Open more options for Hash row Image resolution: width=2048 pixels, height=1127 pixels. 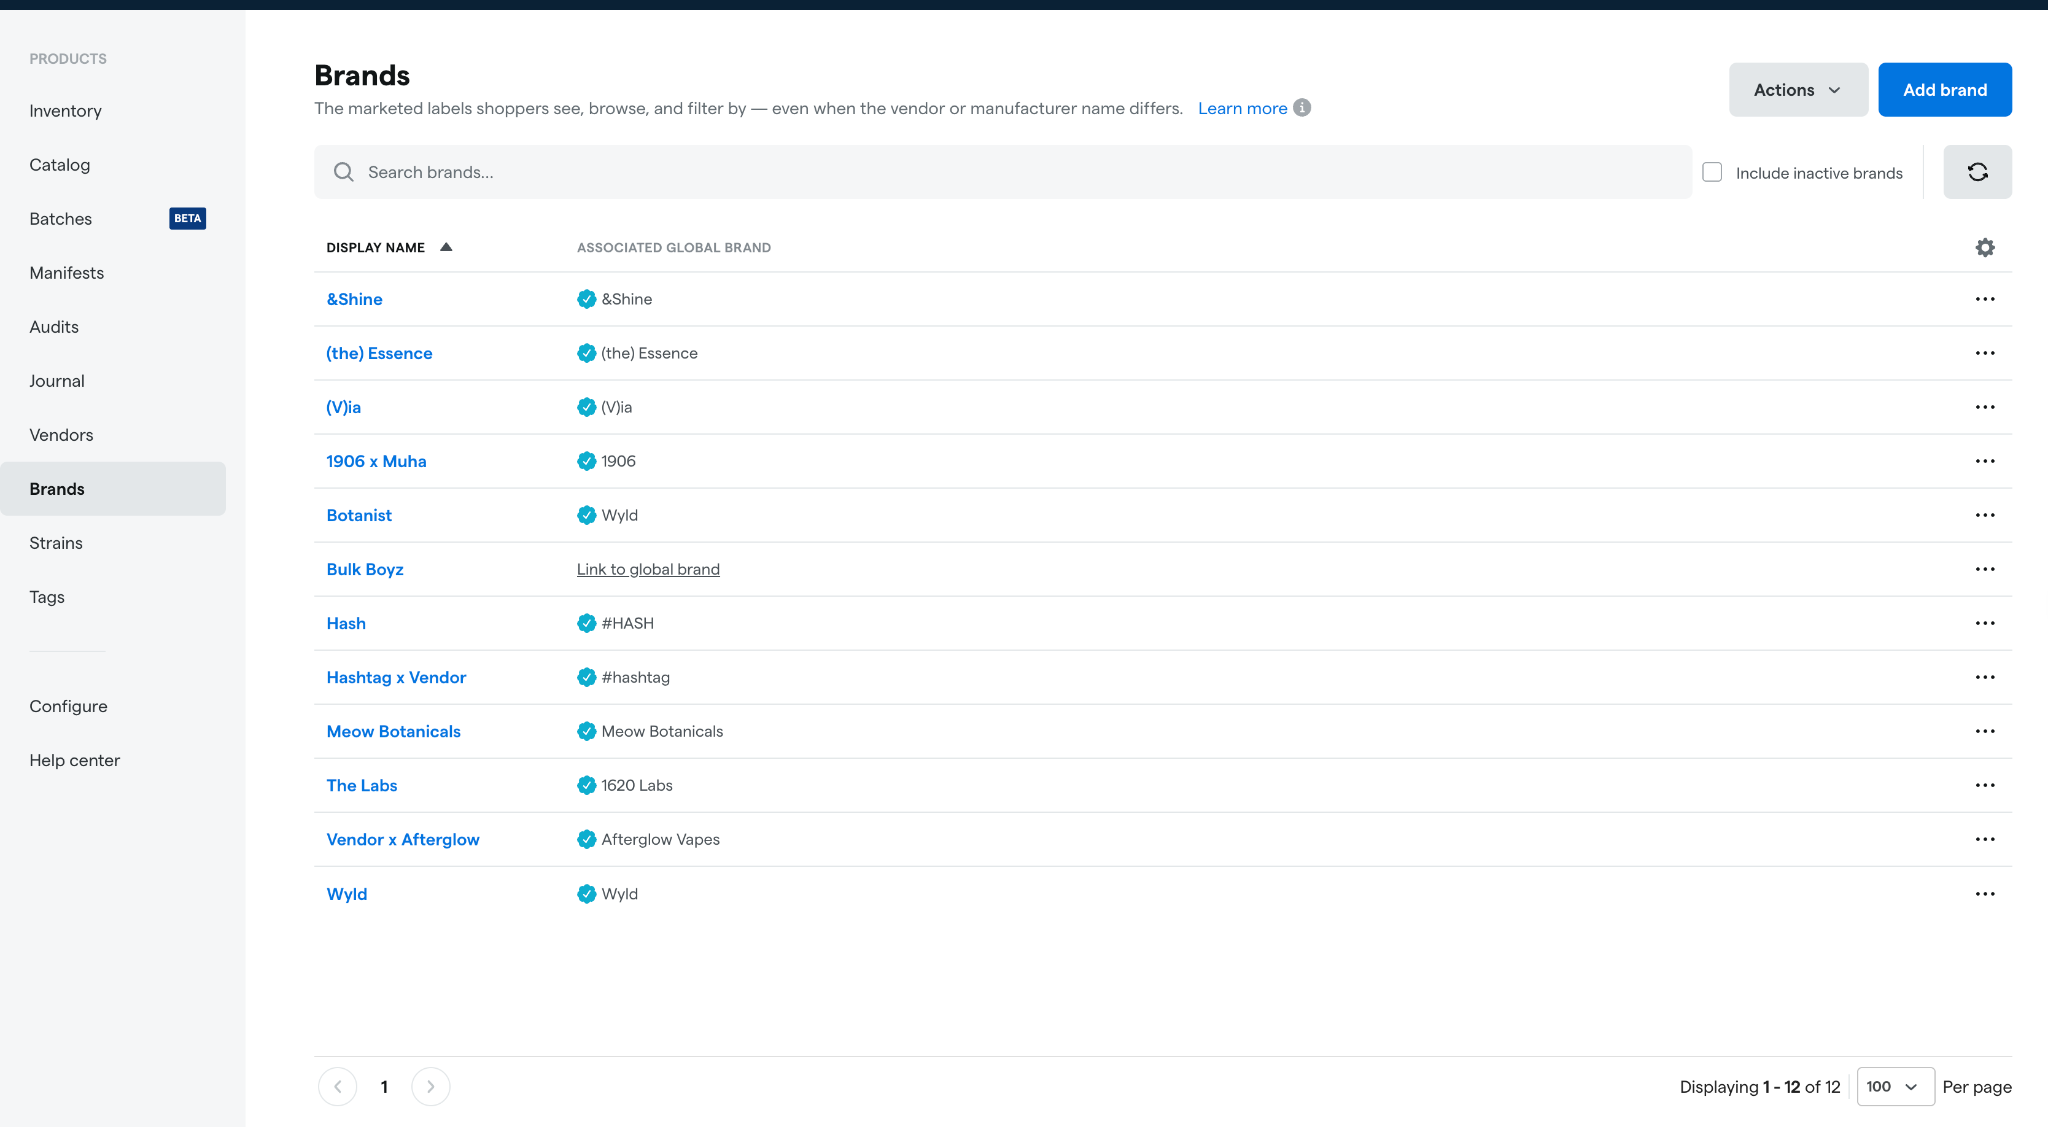(x=1985, y=623)
